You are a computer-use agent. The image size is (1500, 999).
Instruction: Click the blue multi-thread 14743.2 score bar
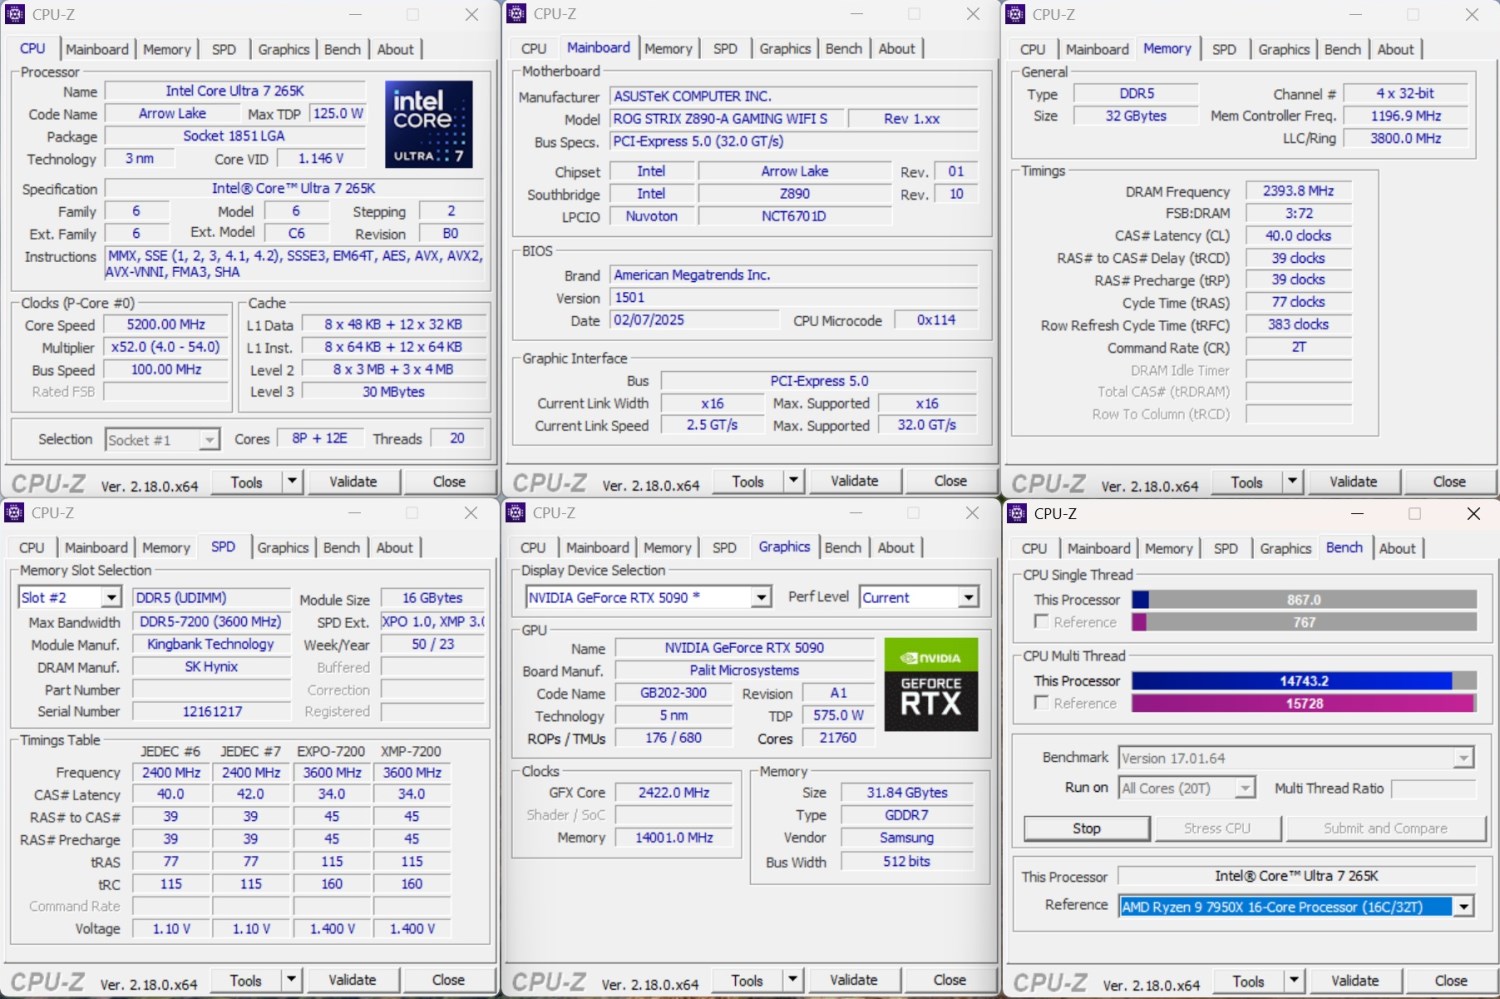point(1292,681)
